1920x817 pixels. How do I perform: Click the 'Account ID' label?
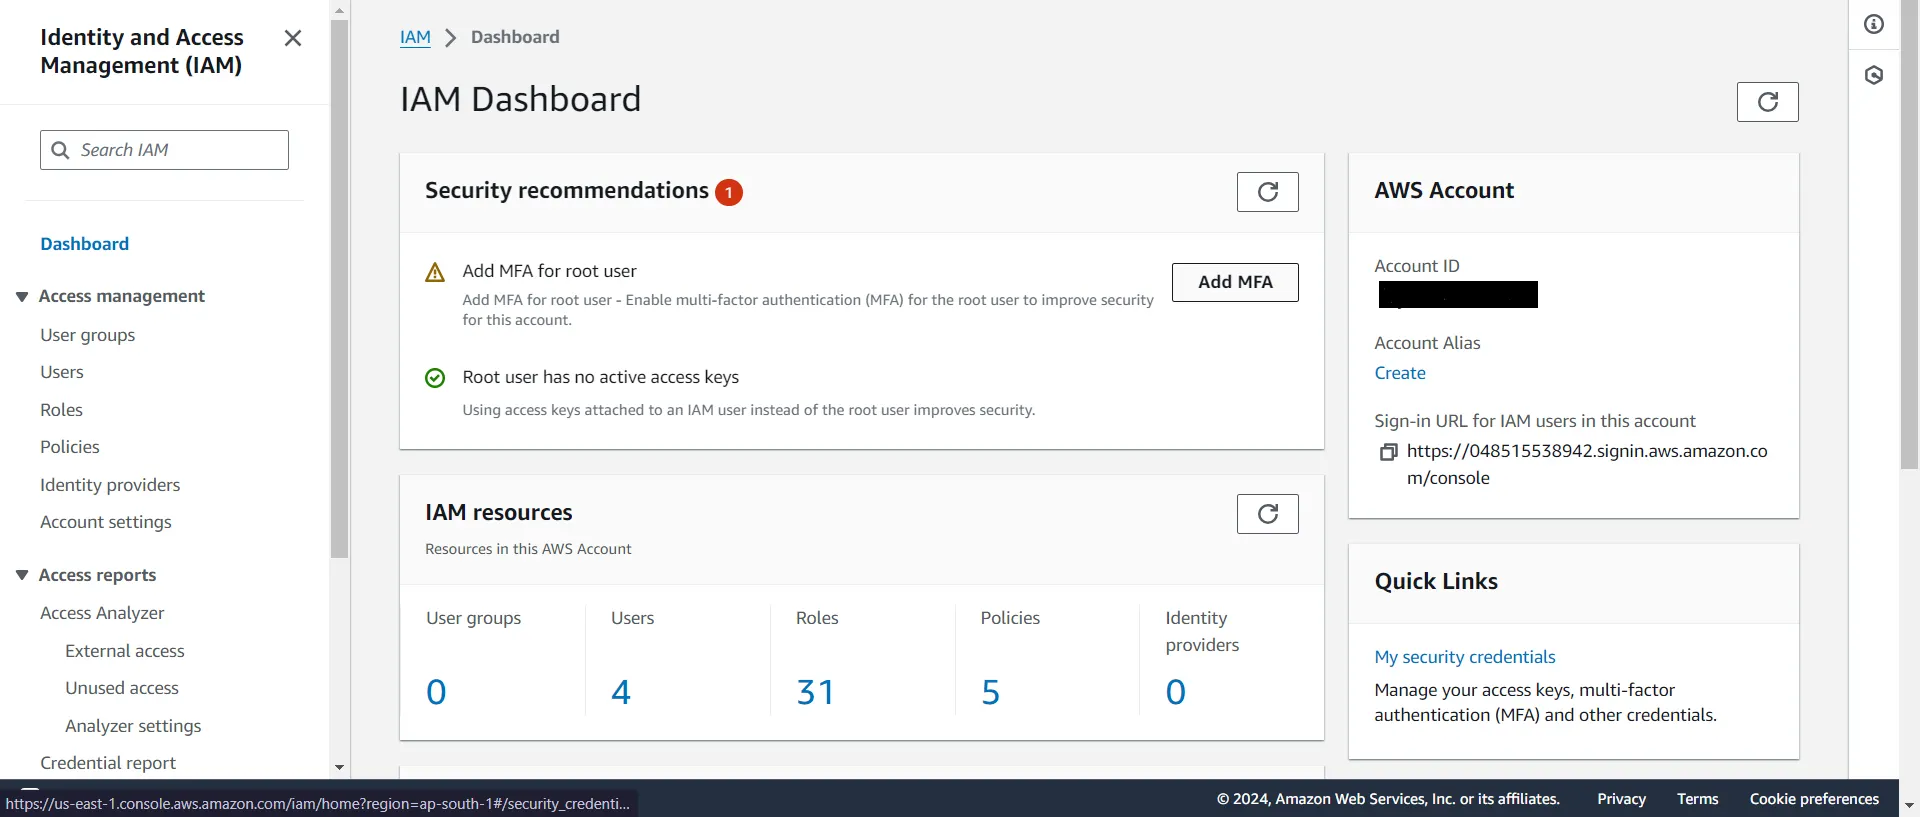tap(1417, 266)
